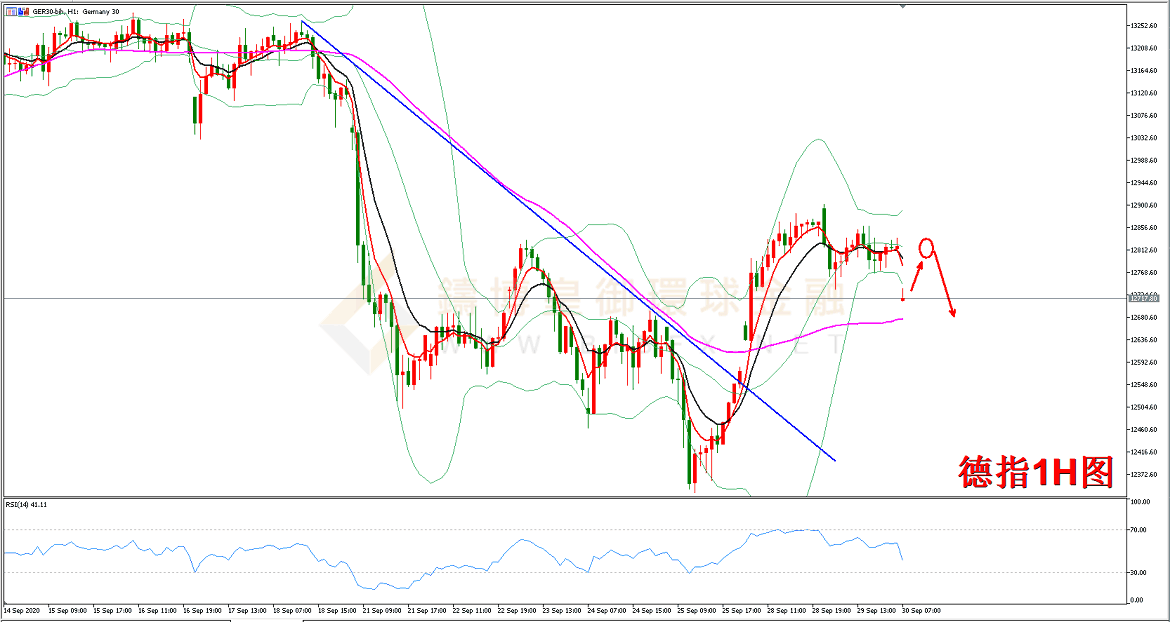Click the chart shift triangle marker at top
The width and height of the screenshot is (1170, 622).
(904, 6)
